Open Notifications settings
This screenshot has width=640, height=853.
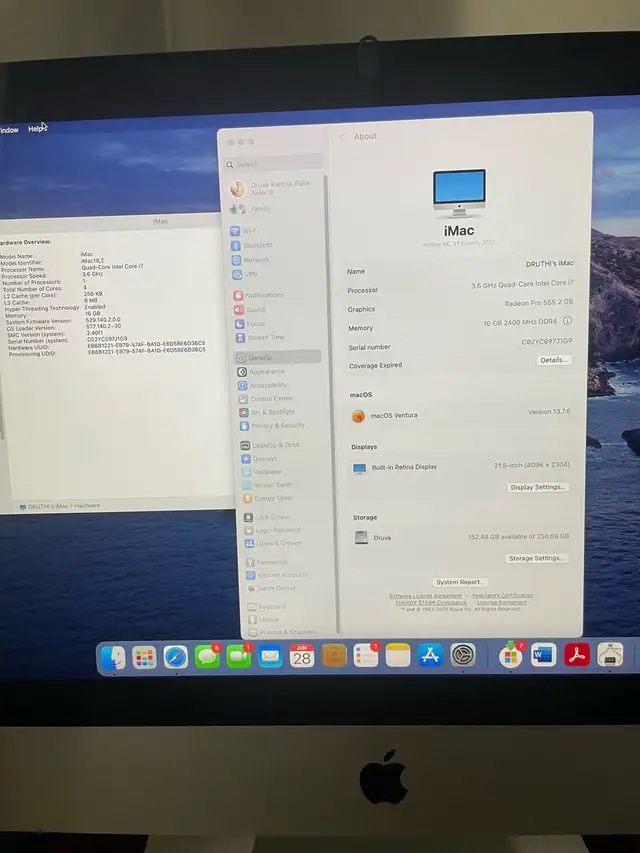[x=259, y=295]
